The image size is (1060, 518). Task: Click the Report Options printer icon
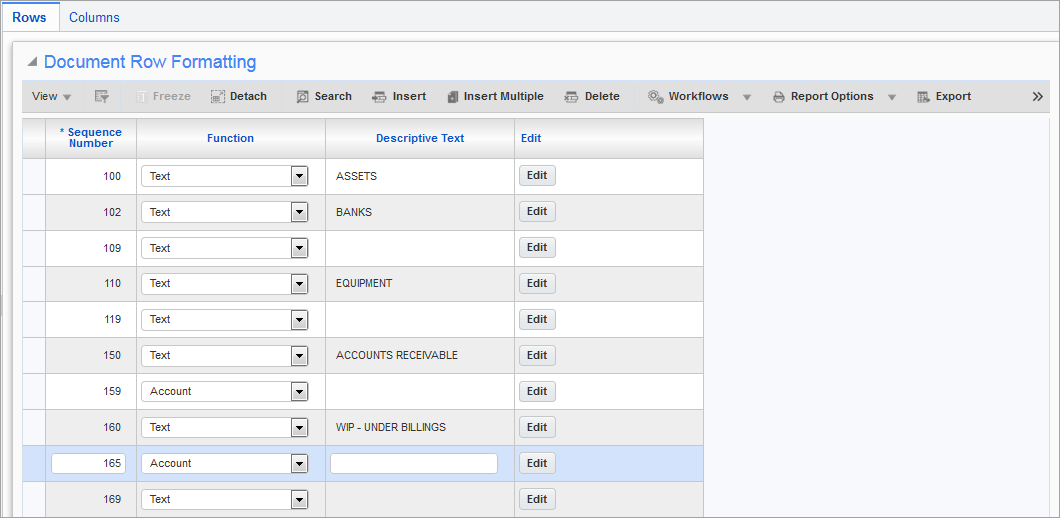[x=779, y=97]
